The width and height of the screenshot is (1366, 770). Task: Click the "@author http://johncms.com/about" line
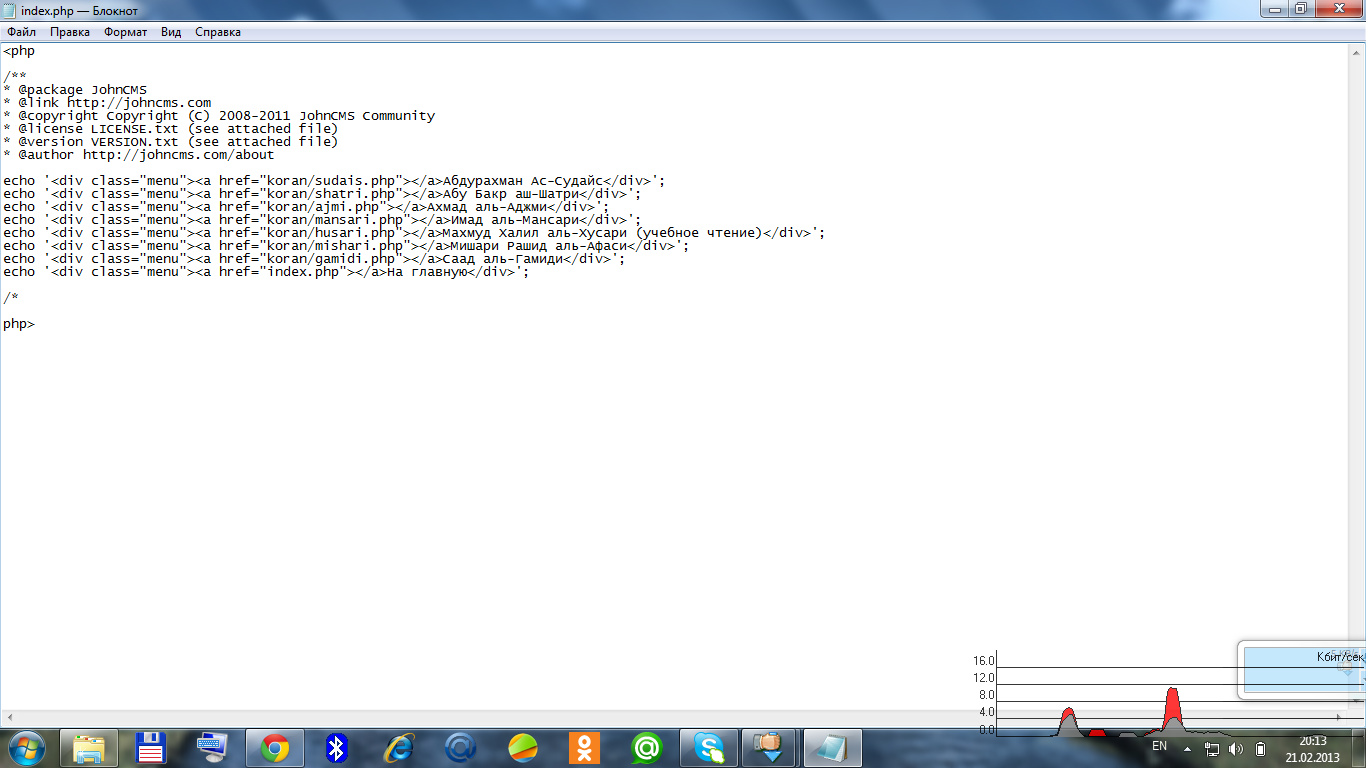(x=139, y=155)
